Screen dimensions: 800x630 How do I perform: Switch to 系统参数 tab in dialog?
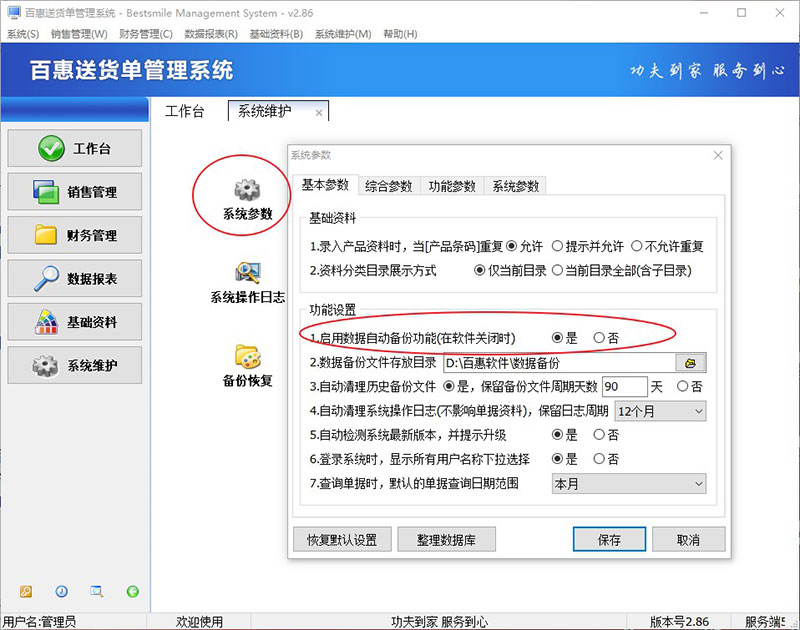[x=515, y=186]
